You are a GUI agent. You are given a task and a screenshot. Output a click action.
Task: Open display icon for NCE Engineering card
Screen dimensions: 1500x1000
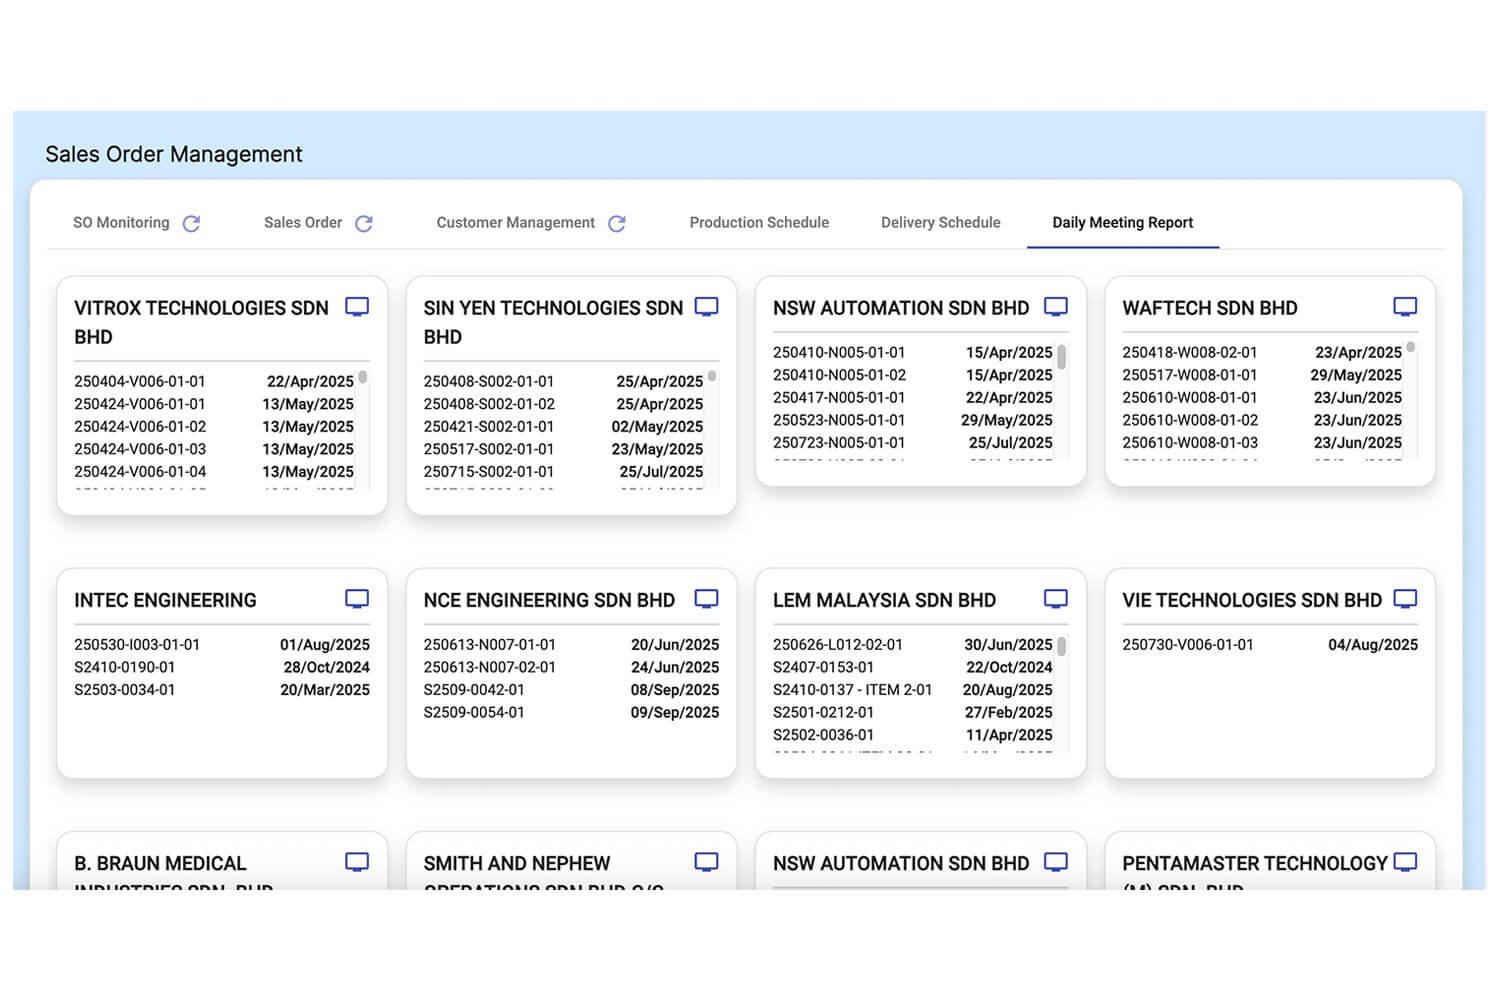click(706, 599)
